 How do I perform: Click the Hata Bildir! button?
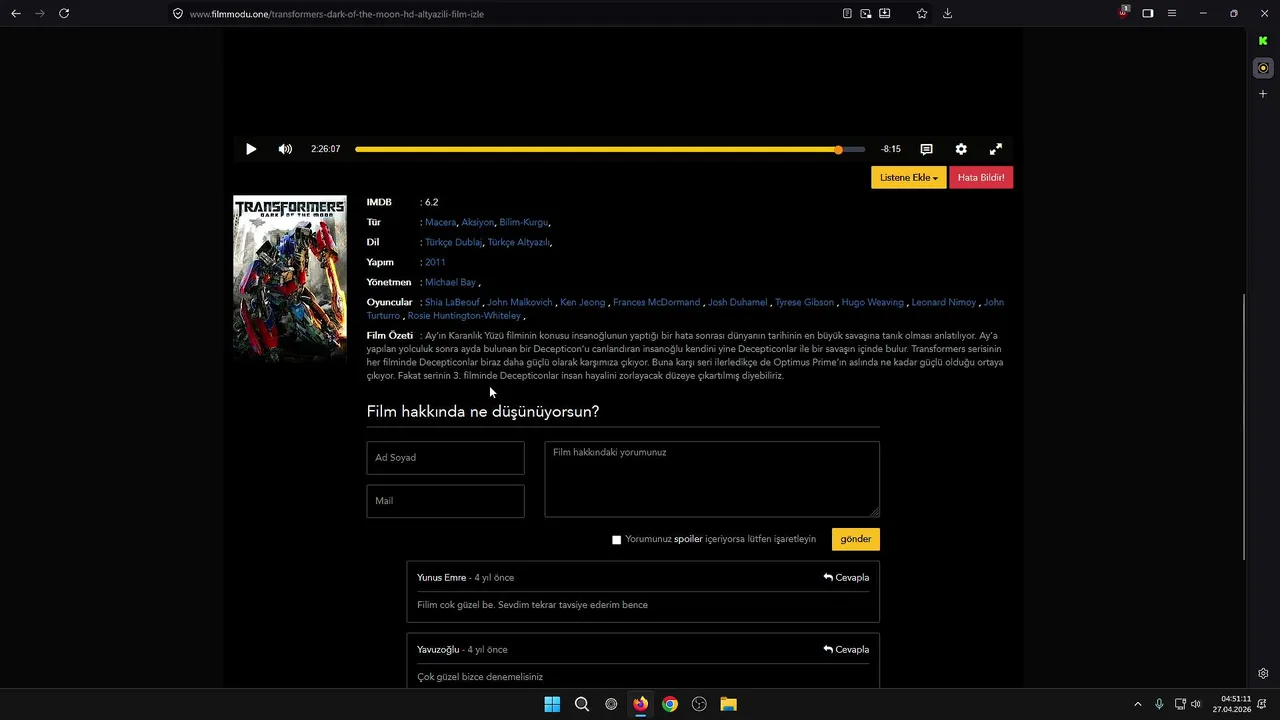(x=981, y=178)
